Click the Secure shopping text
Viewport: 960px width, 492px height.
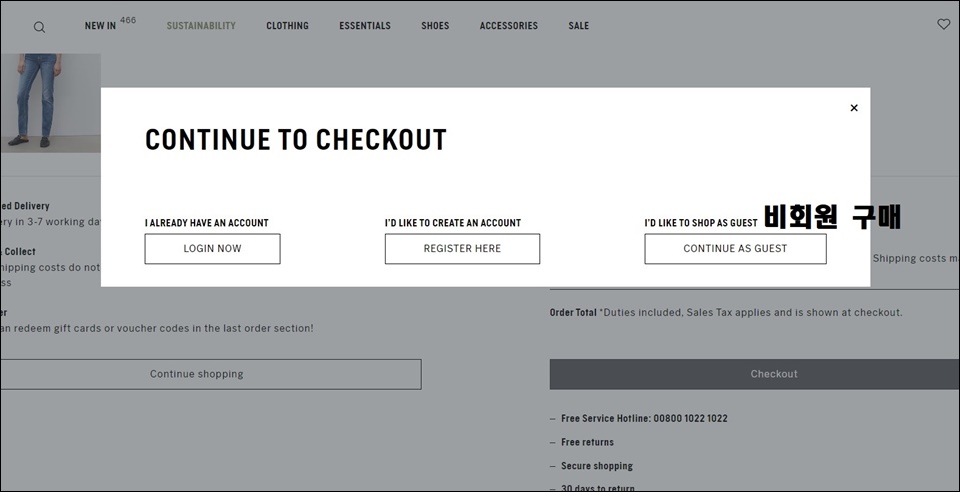[597, 466]
